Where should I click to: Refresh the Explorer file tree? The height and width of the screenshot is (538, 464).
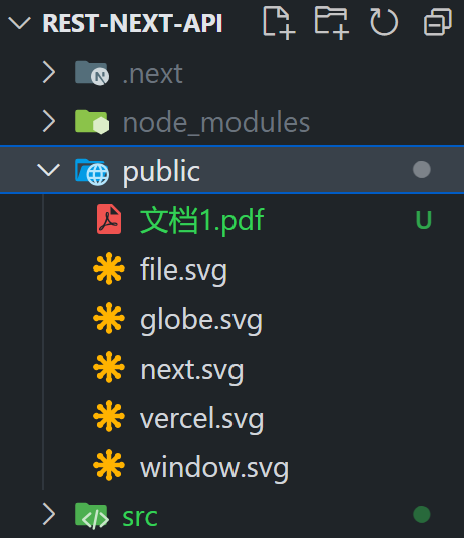[384, 23]
